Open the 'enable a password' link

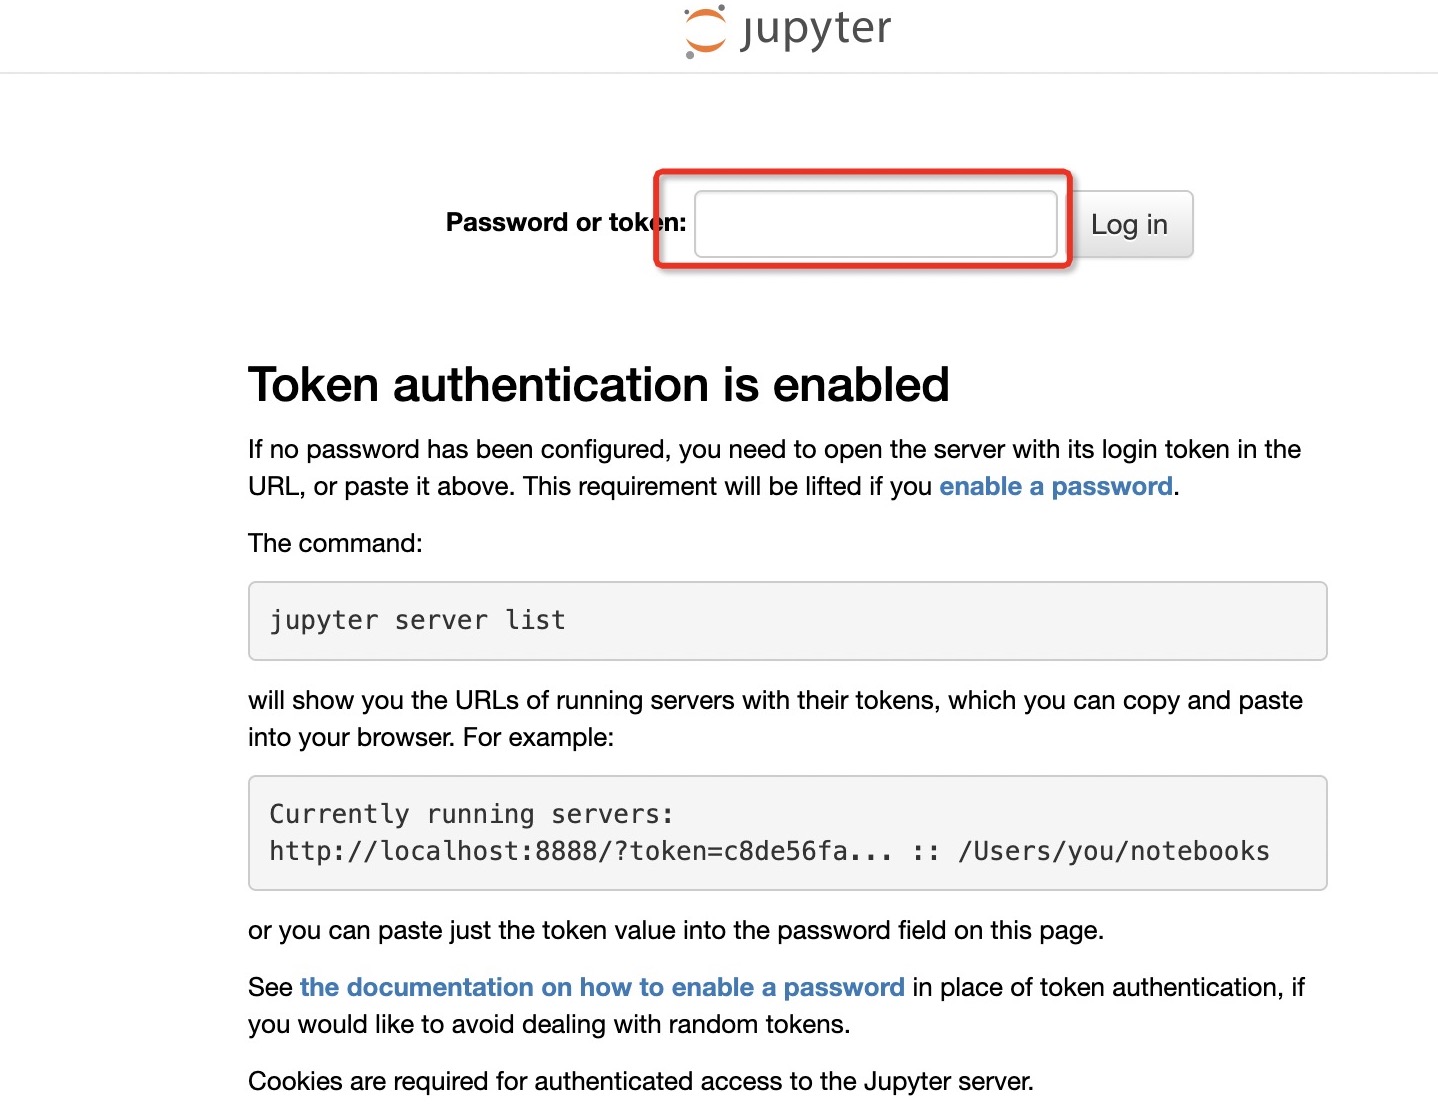(x=1056, y=486)
